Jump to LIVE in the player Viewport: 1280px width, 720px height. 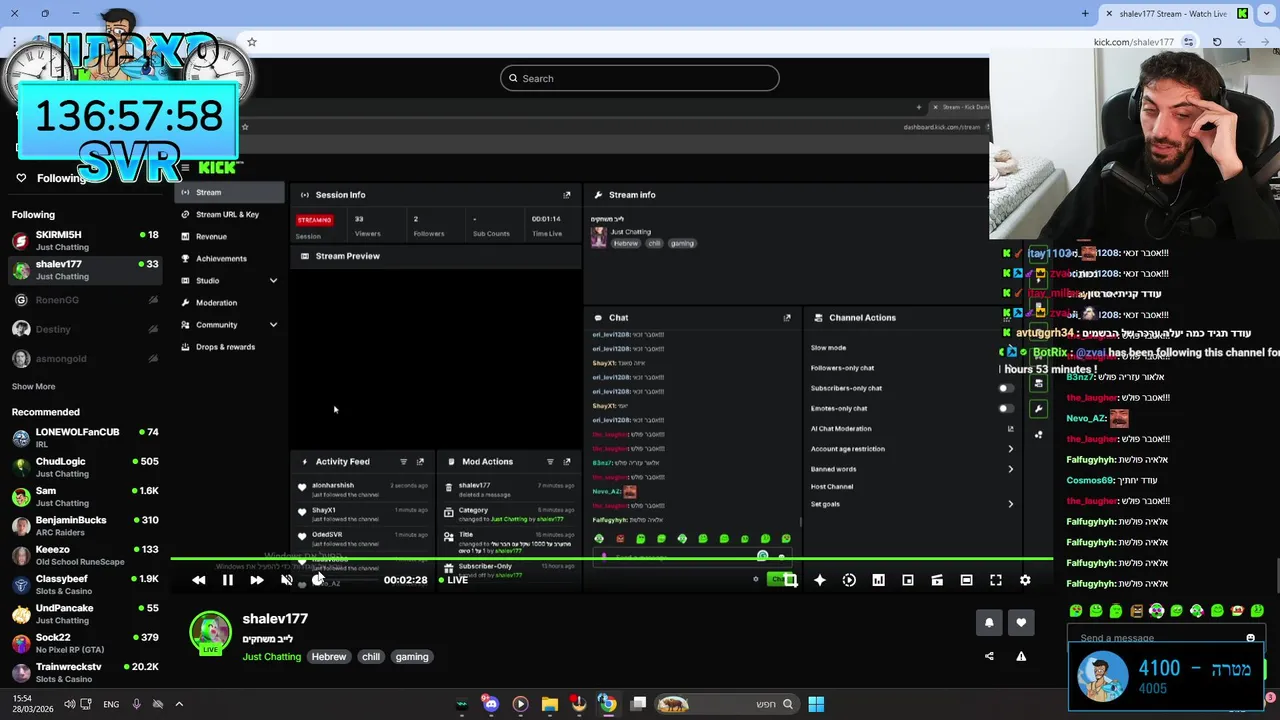452,580
